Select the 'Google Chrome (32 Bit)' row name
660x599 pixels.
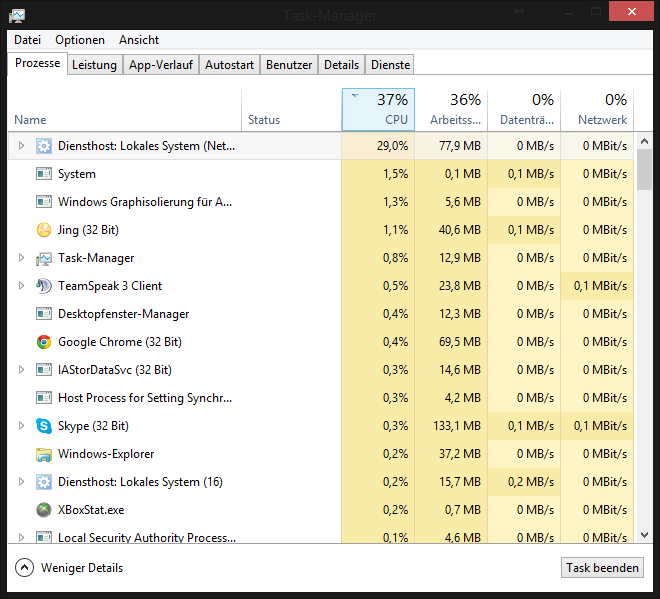tap(120, 342)
